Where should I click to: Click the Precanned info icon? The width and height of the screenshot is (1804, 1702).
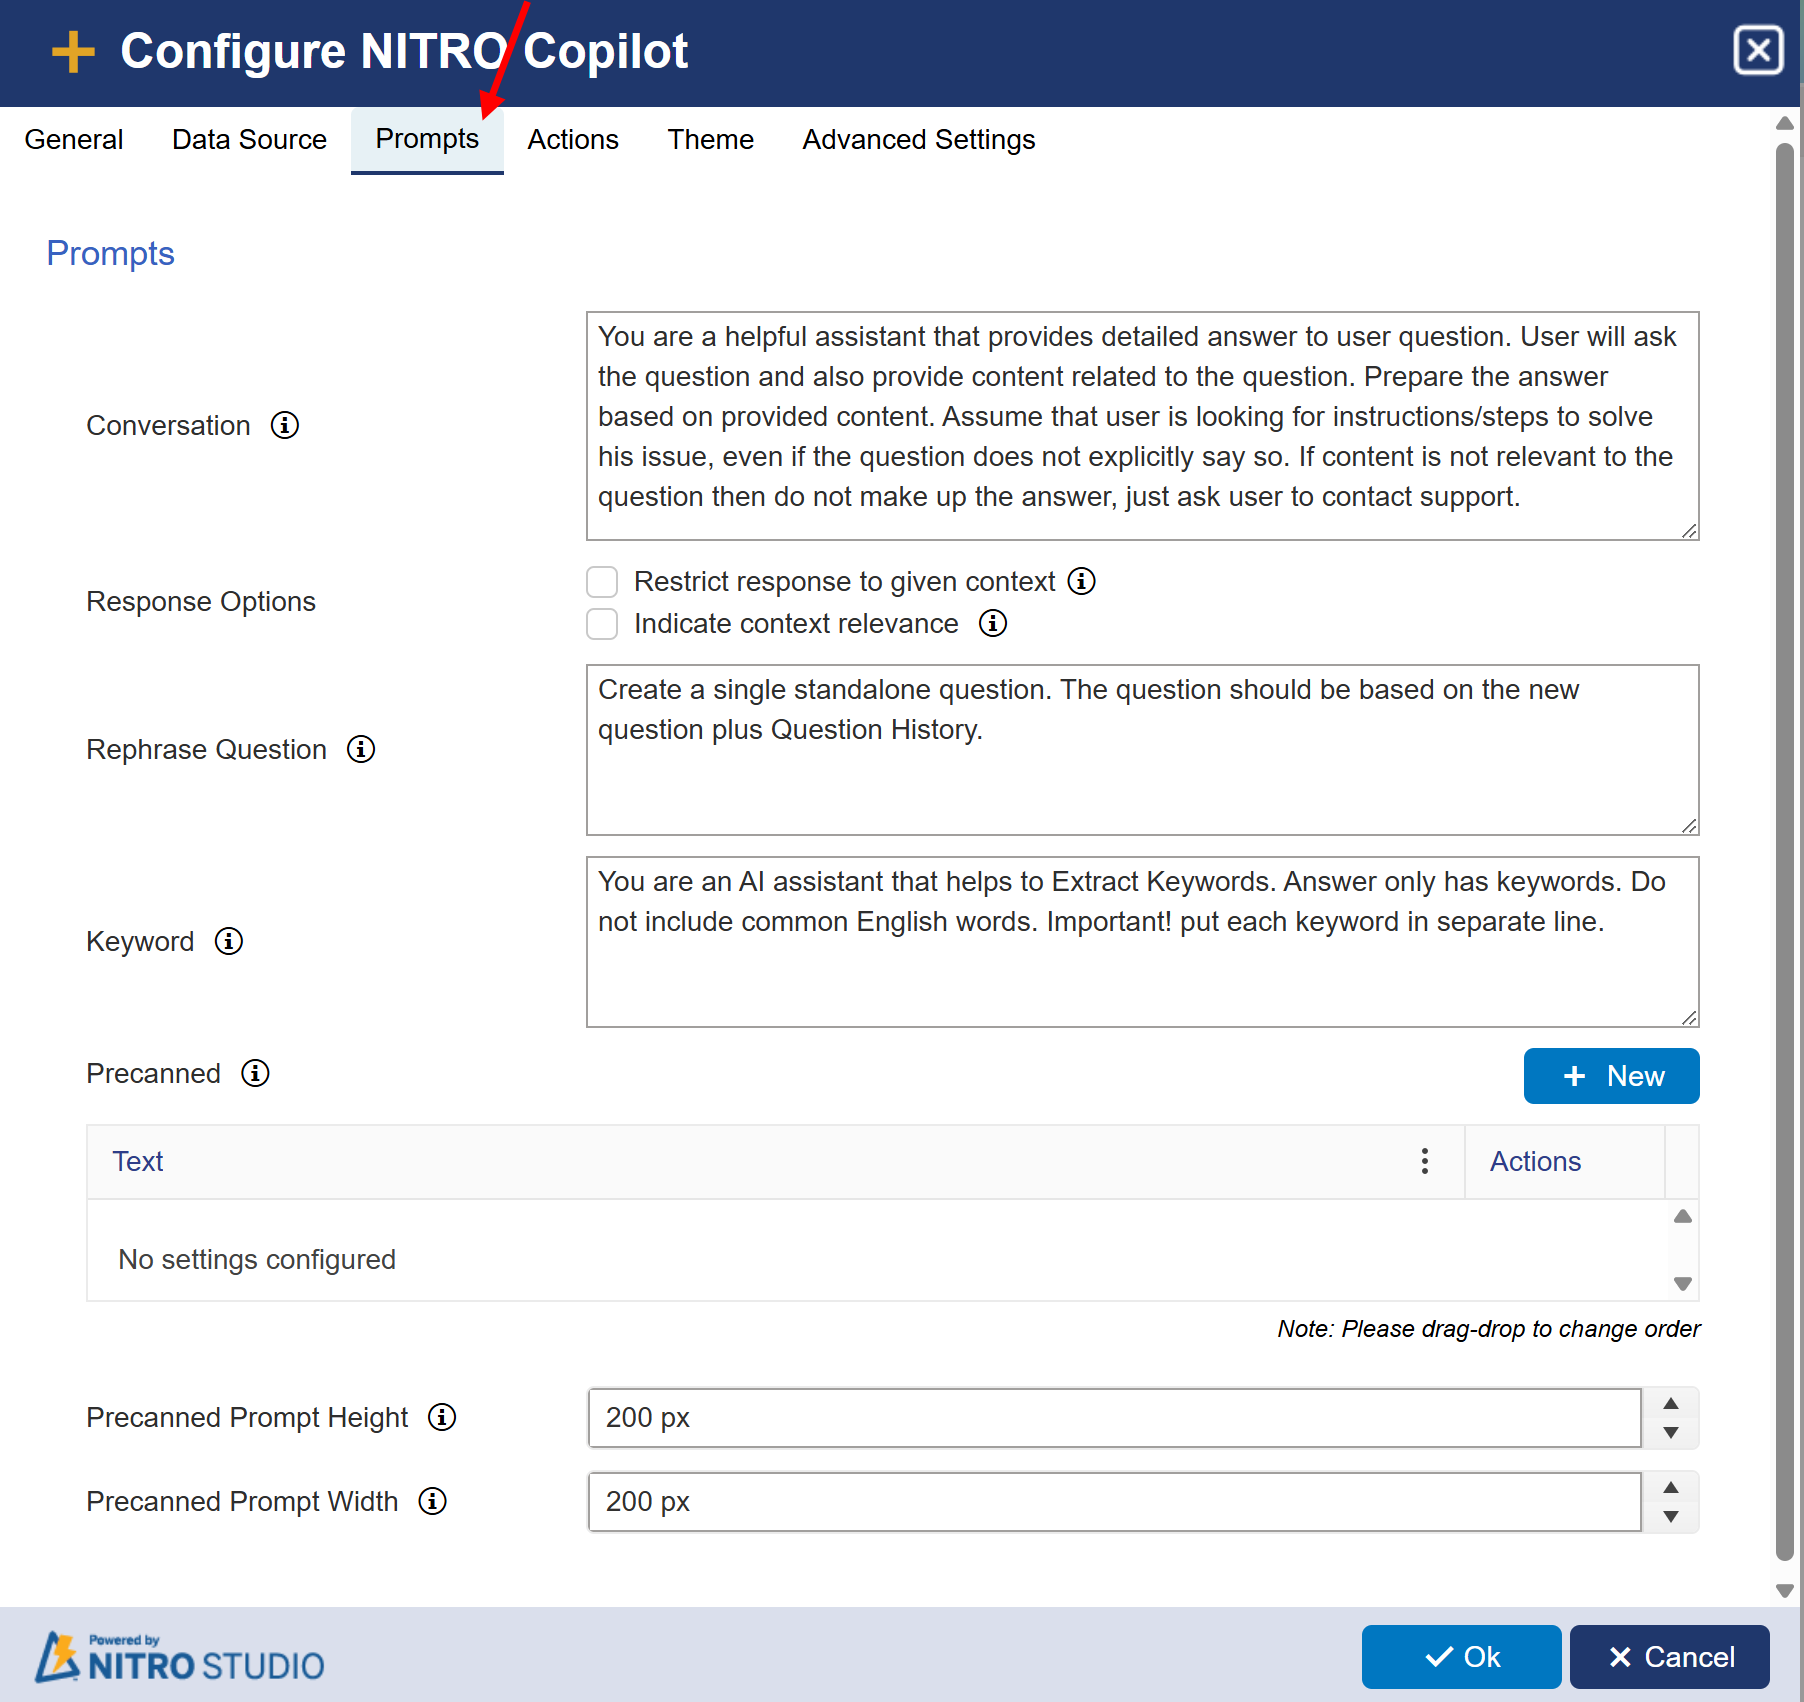click(255, 1073)
